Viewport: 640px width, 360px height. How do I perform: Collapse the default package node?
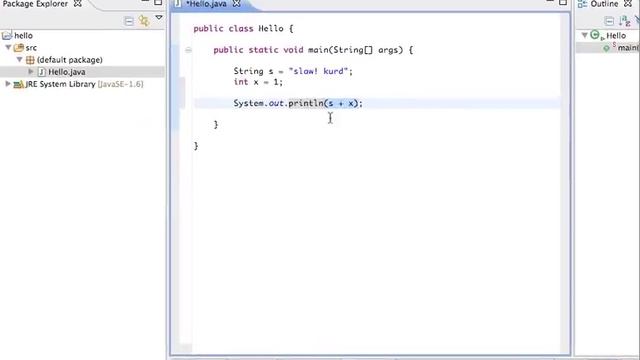(x=19, y=60)
